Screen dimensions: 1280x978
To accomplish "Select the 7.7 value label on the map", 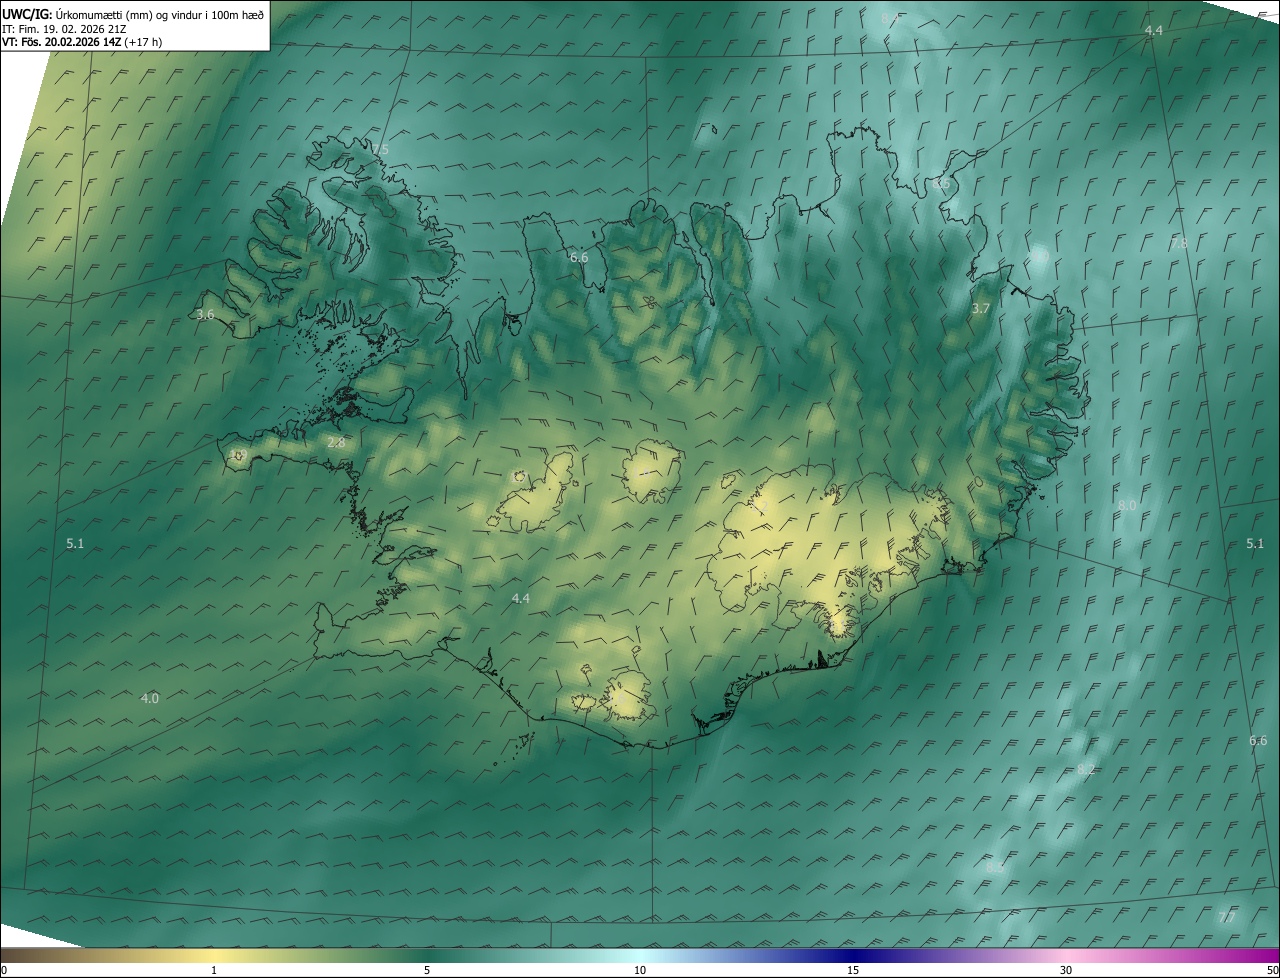I will click(1227, 918).
